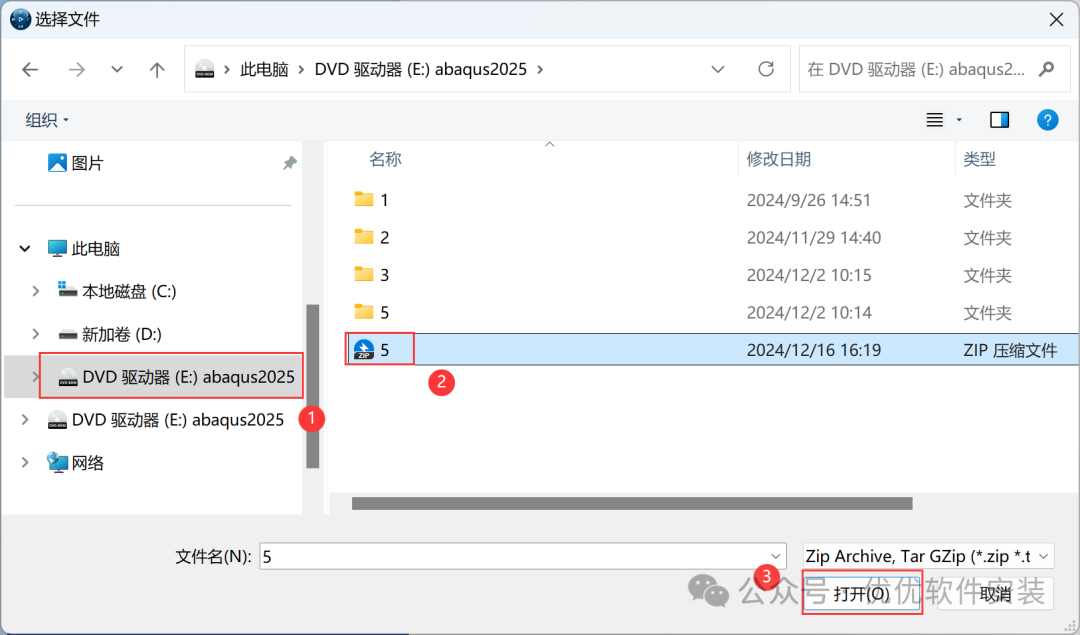Open the file type filter dropdown

point(926,555)
